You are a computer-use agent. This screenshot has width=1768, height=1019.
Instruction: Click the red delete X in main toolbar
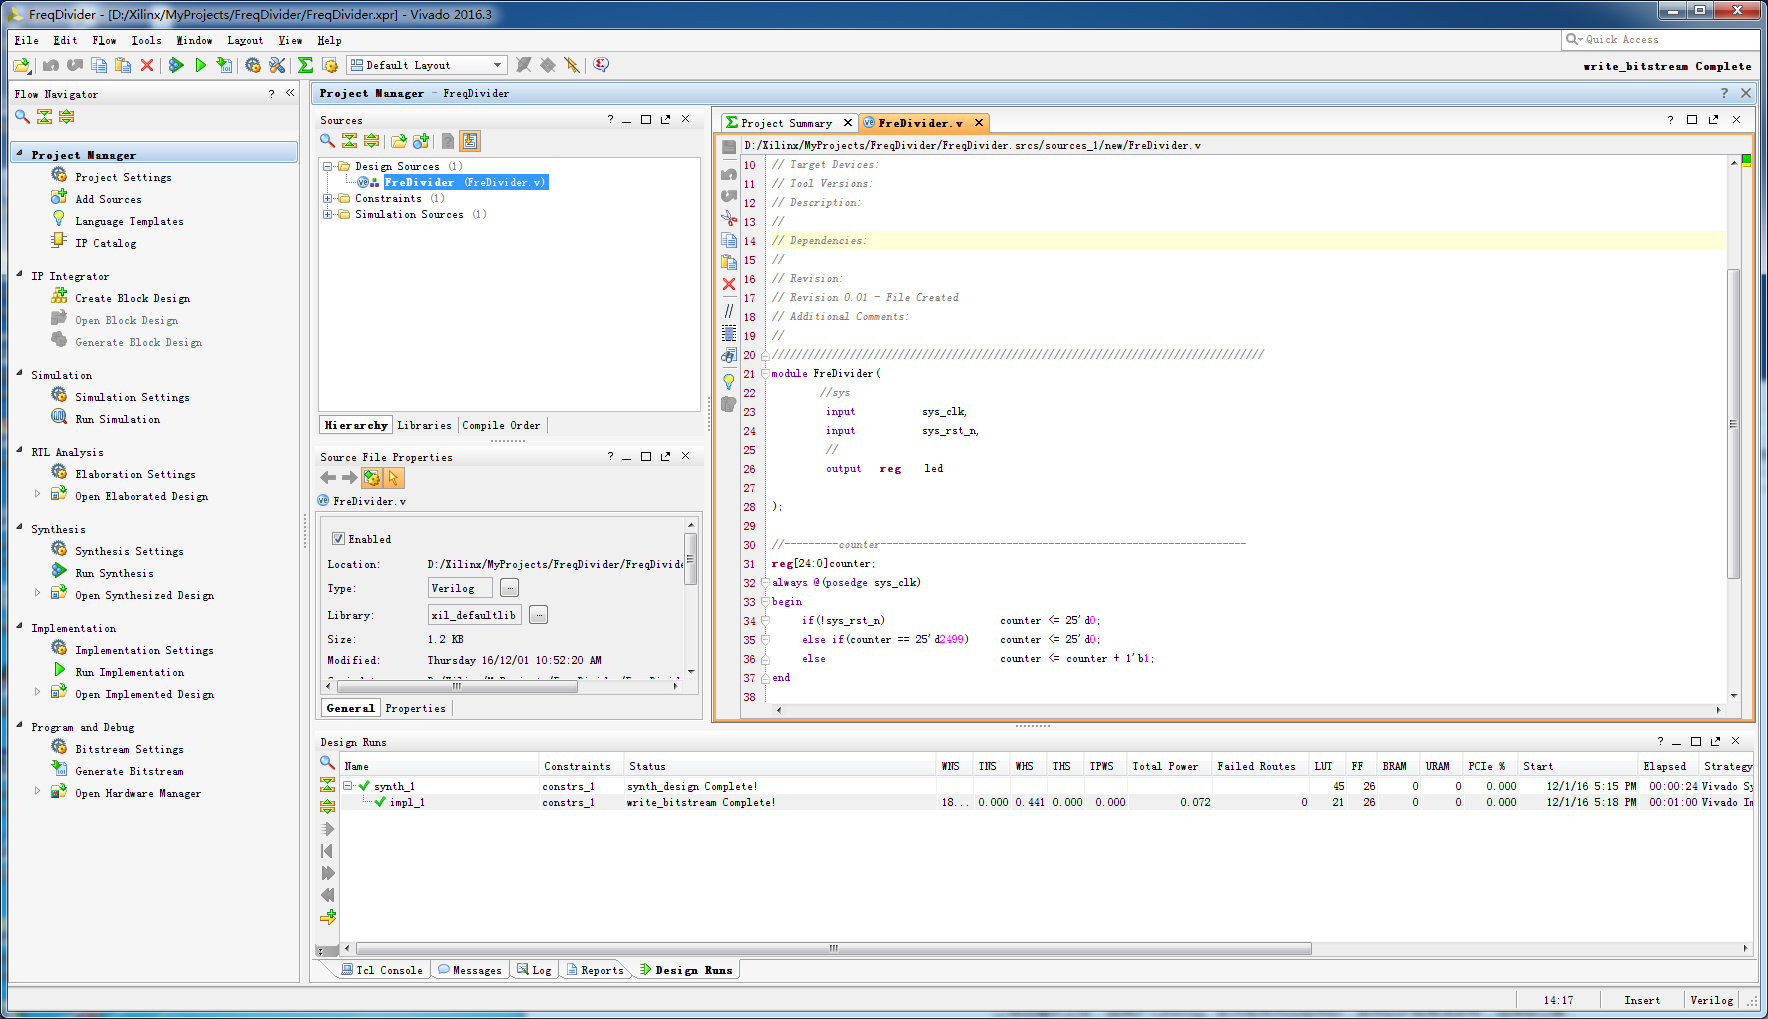pyautogui.click(x=147, y=65)
